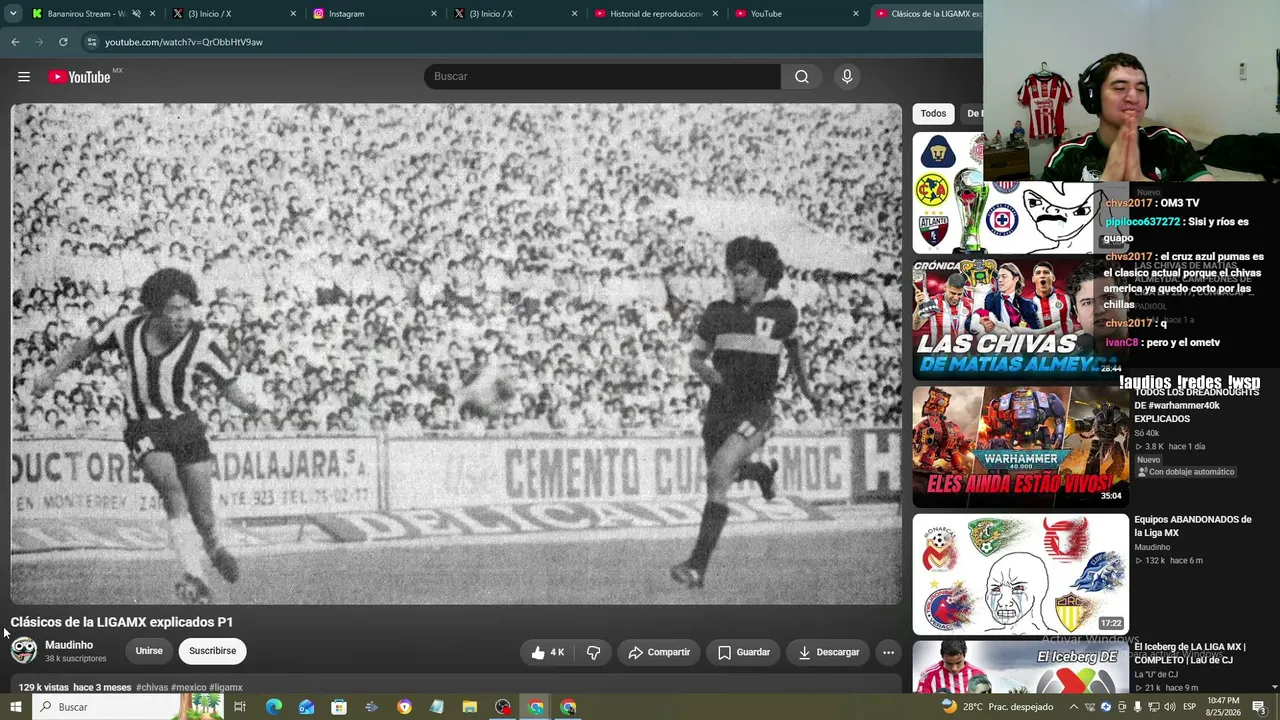Open more actions three-dot menu under video
The image size is (1280, 720).
[888, 652]
